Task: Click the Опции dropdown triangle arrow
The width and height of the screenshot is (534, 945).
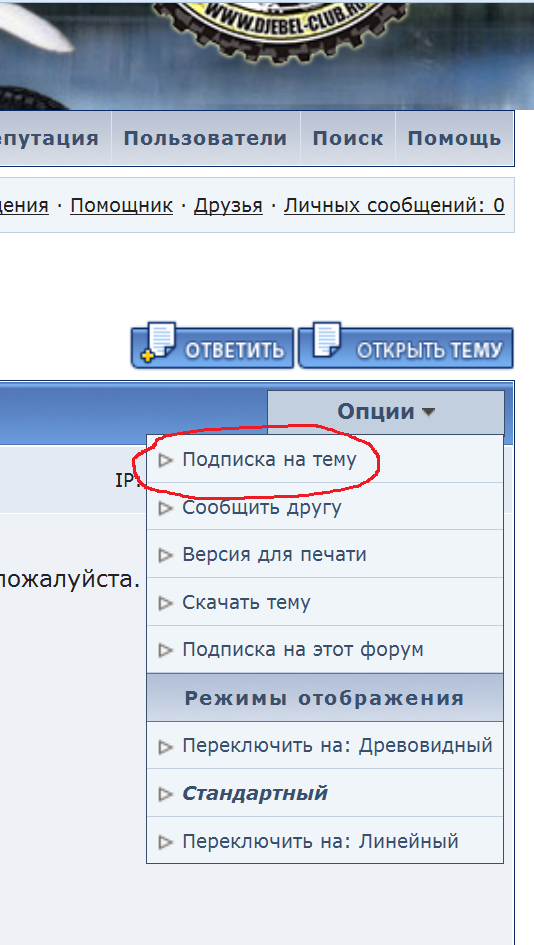Action: tap(428, 413)
